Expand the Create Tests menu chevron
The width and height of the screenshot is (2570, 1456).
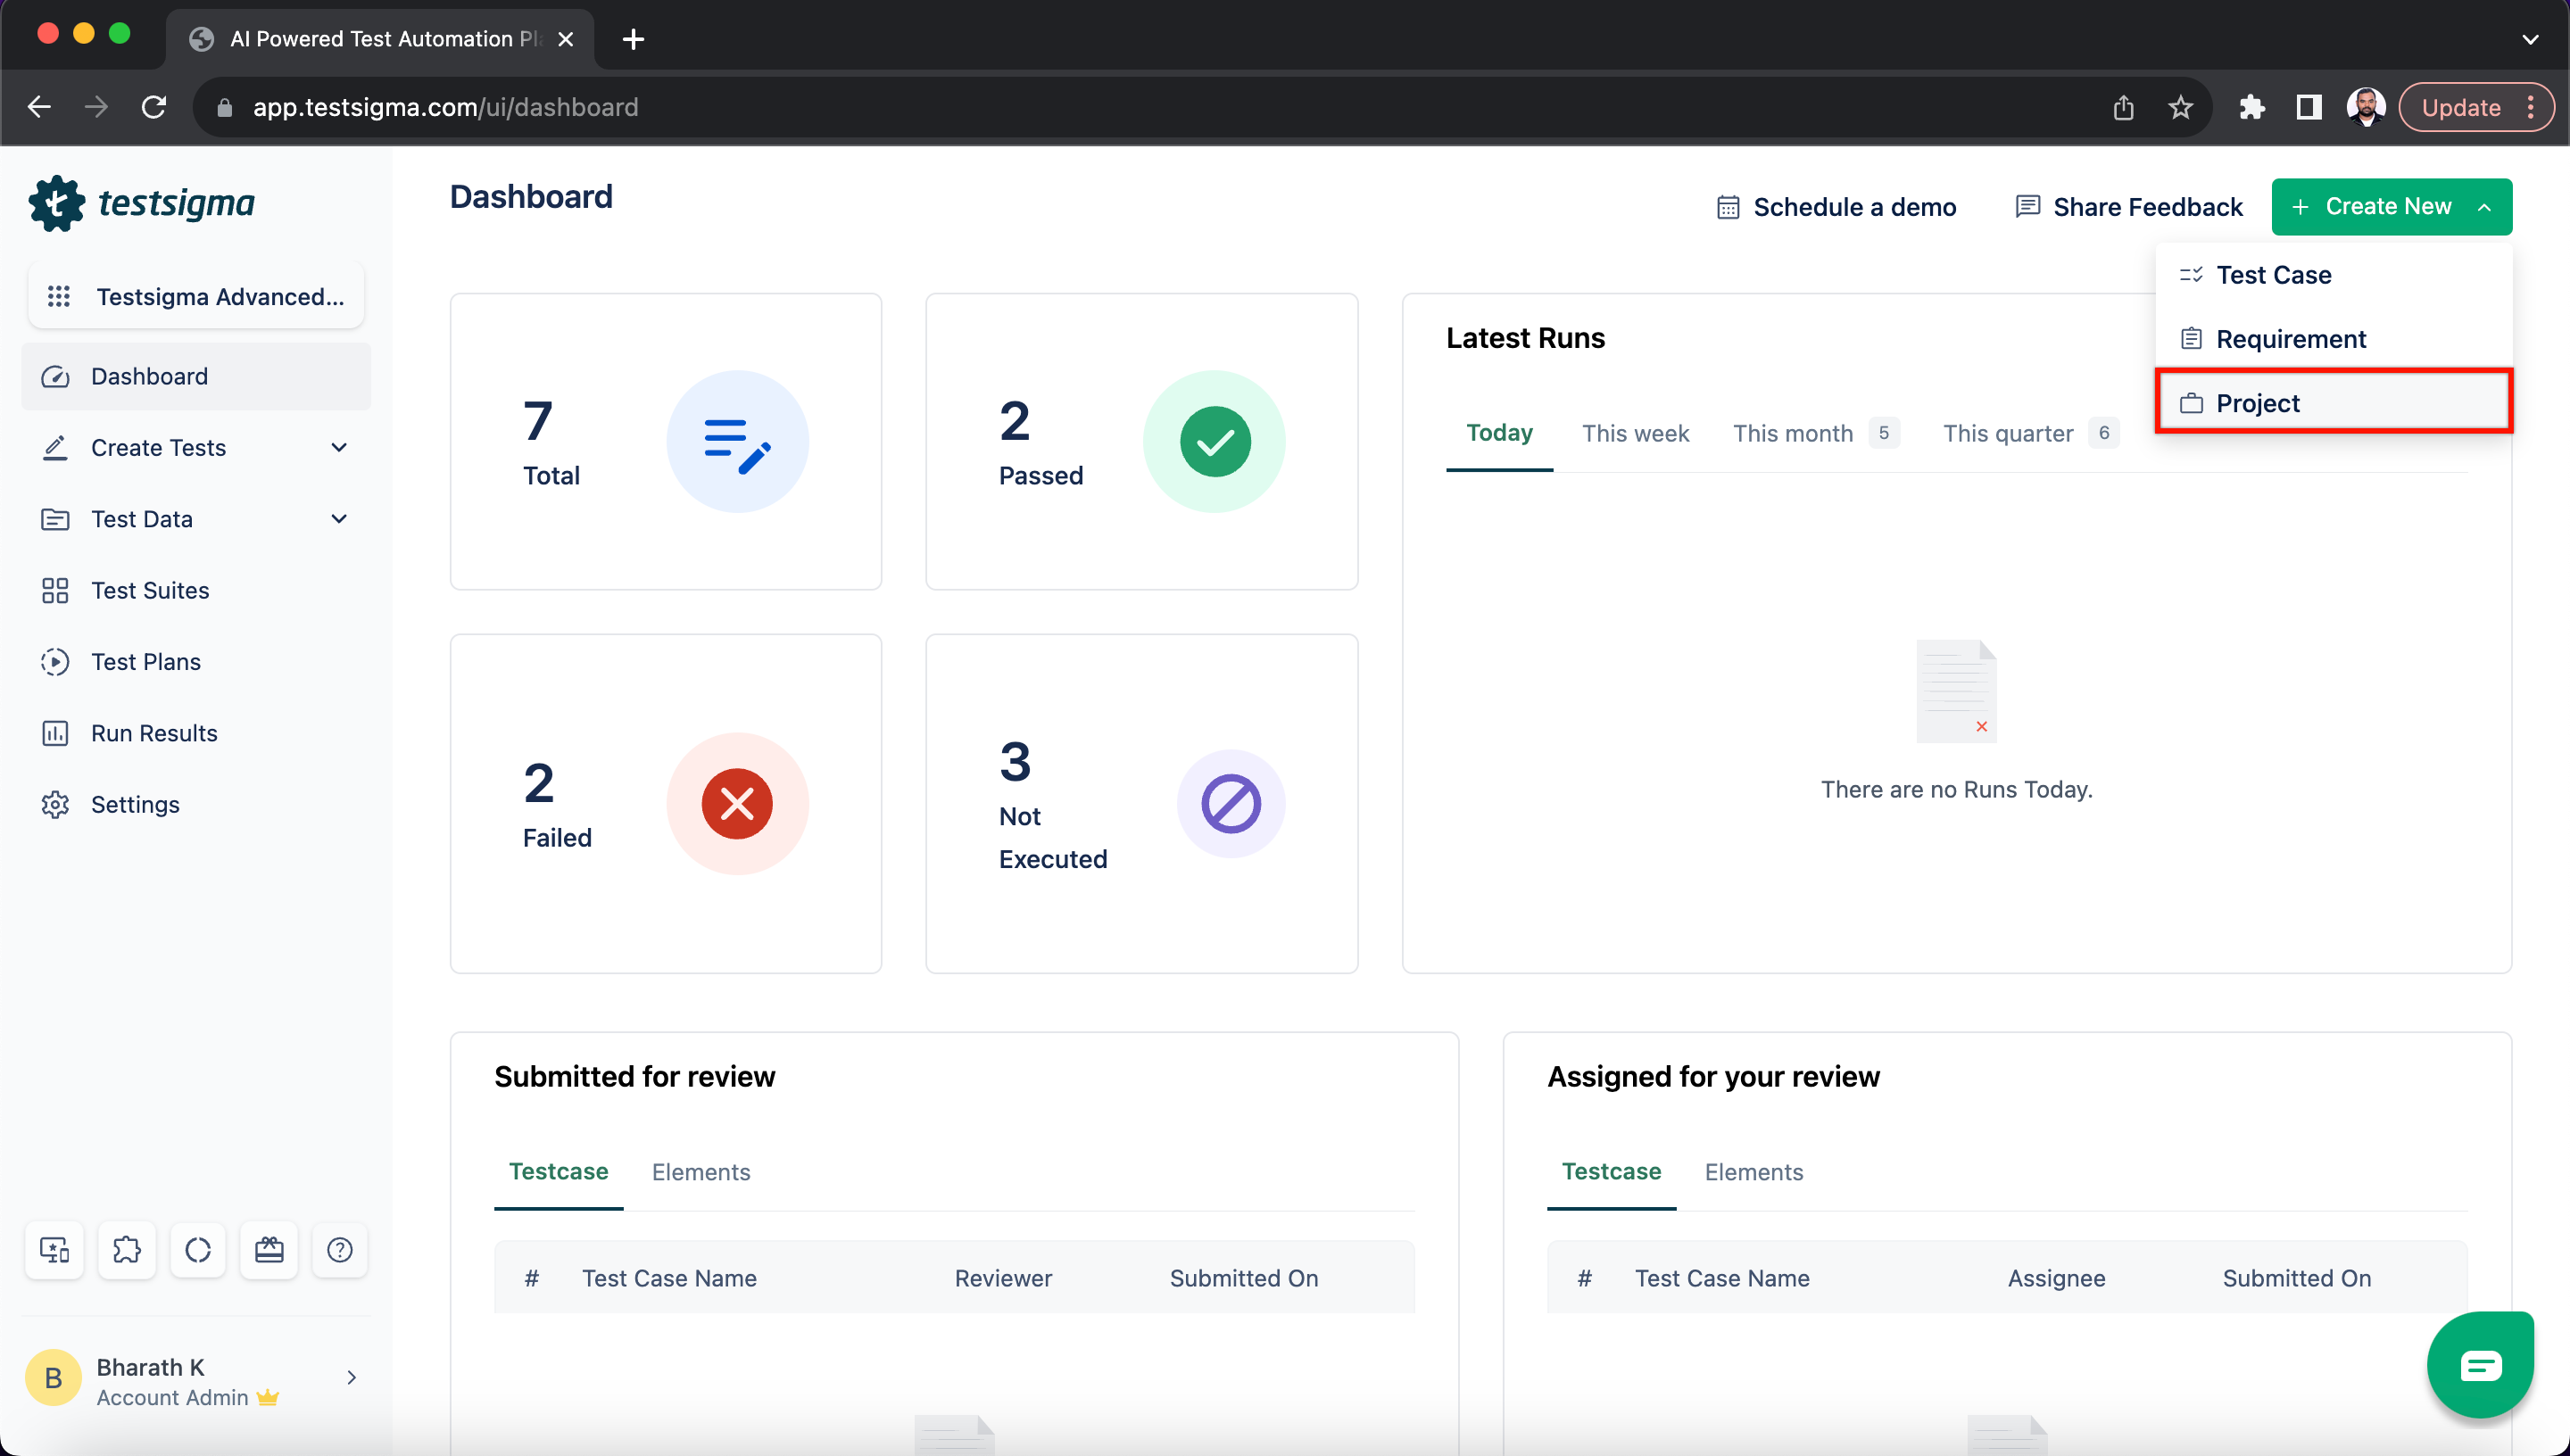339,447
